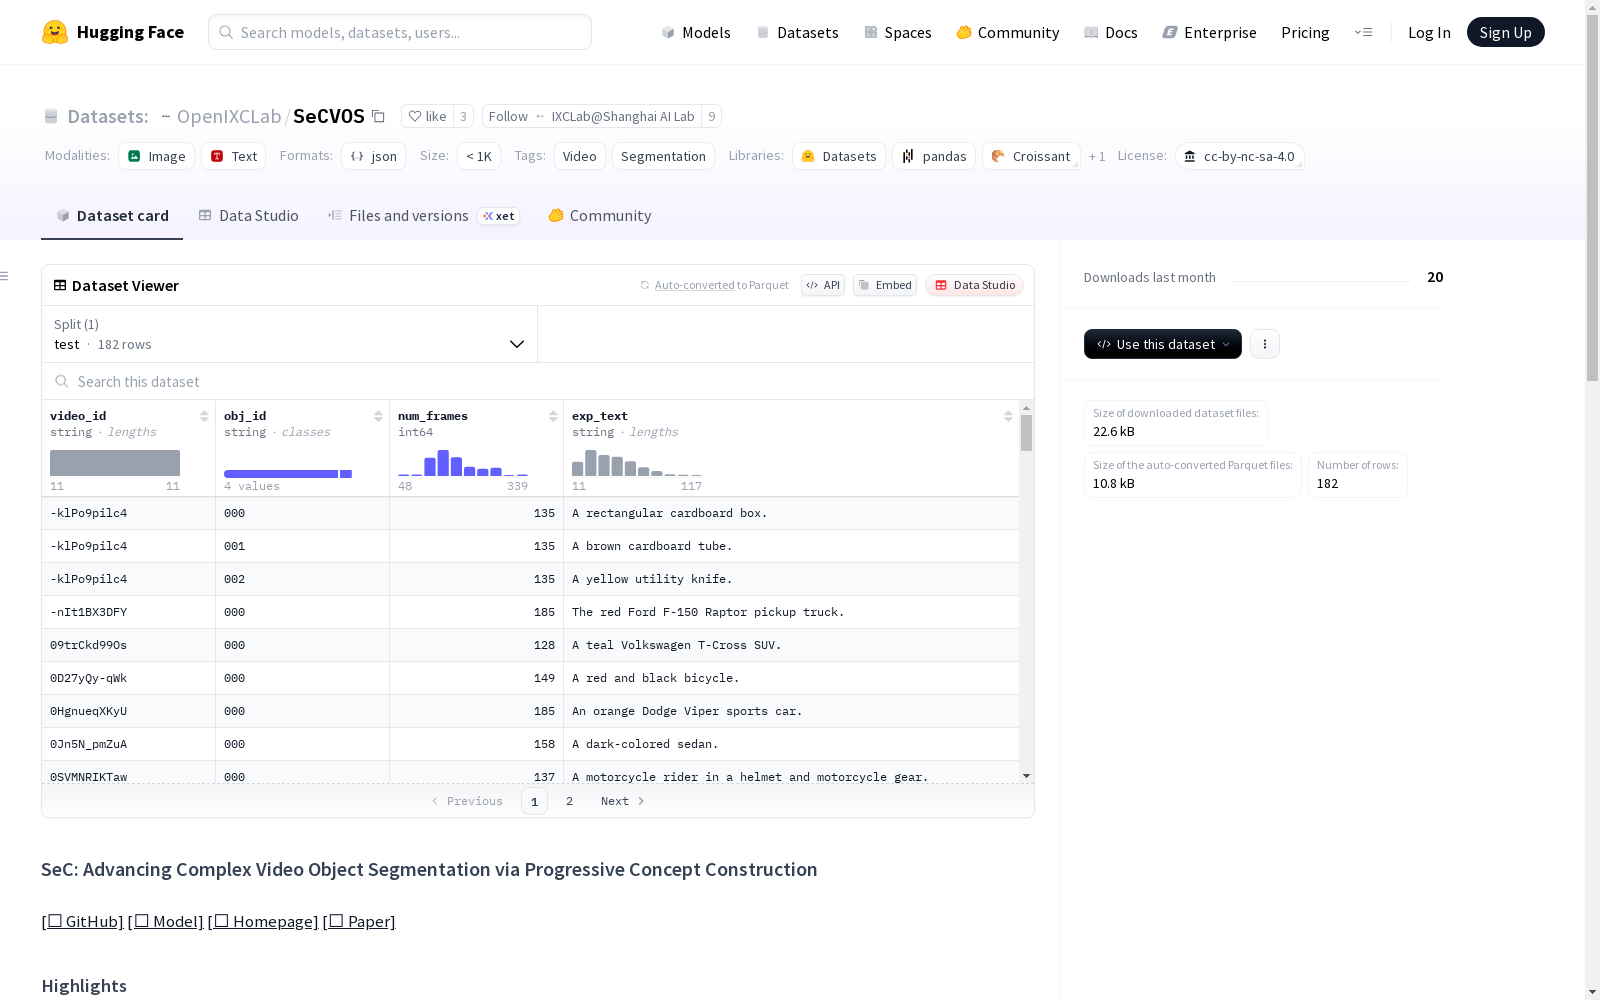1600x1000 pixels.
Task: Open Community in the top navigation
Action: [x=1008, y=32]
